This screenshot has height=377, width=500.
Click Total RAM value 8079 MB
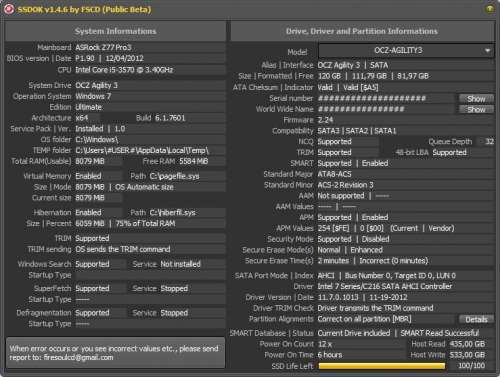point(90,161)
